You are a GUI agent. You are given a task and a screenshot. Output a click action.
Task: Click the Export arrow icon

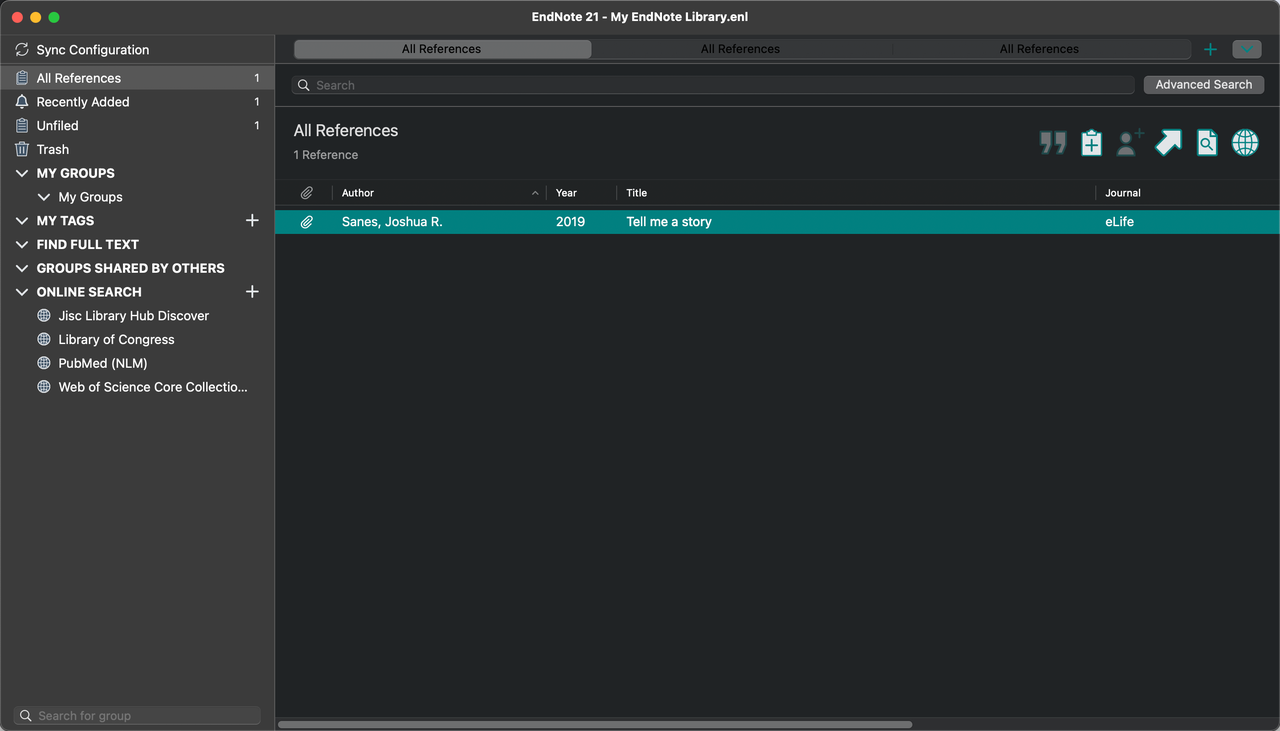(1168, 143)
